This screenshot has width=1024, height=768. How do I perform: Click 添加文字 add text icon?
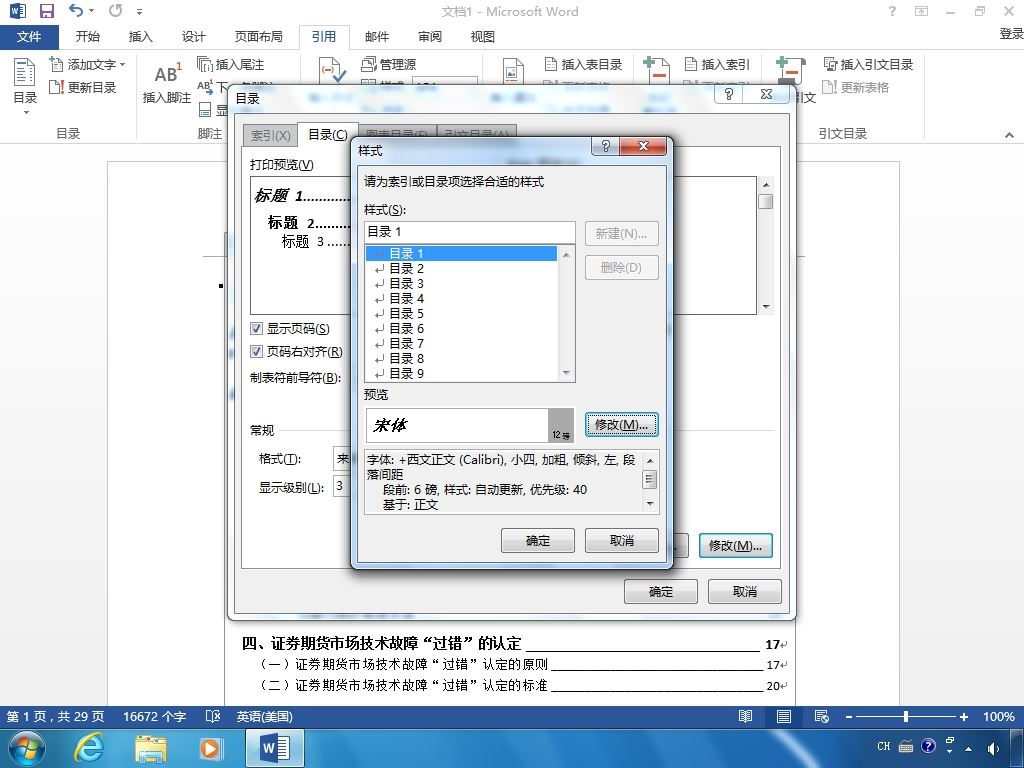56,64
